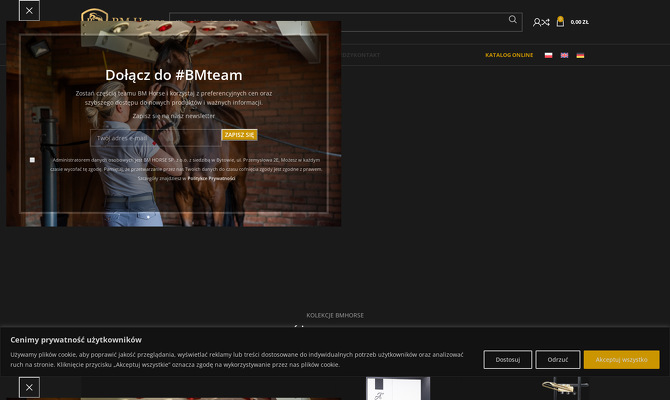
Task: Click the KOLEKCJE BMHORSE heading
Action: [335, 315]
